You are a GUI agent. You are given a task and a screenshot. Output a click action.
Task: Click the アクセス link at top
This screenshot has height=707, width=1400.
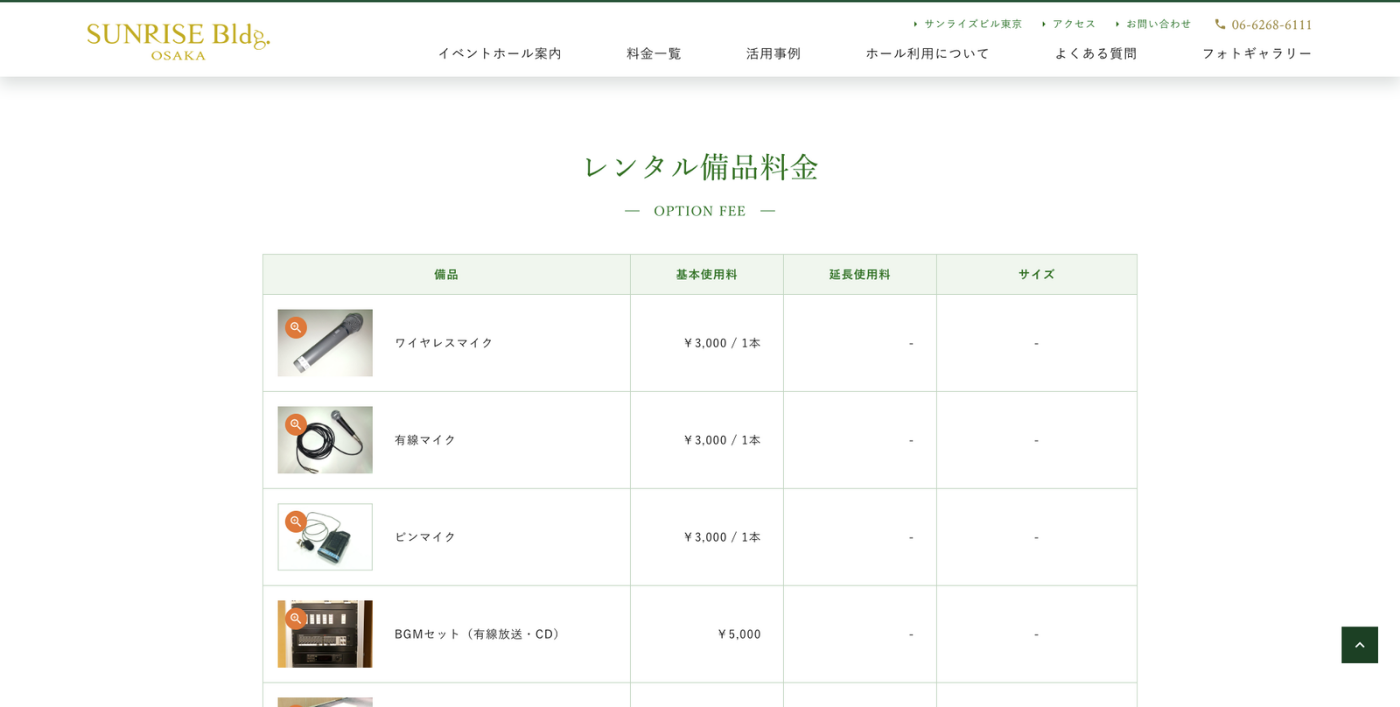(1073, 24)
